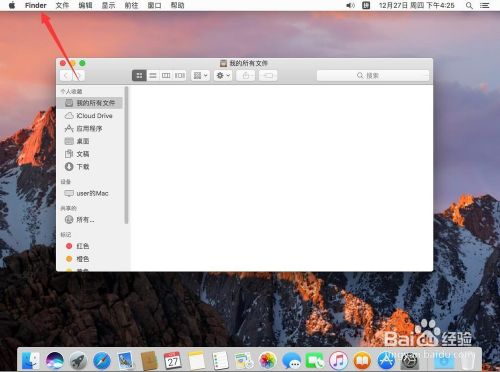
Task: Click the date and time in menu bar
Action: click(x=417, y=5)
